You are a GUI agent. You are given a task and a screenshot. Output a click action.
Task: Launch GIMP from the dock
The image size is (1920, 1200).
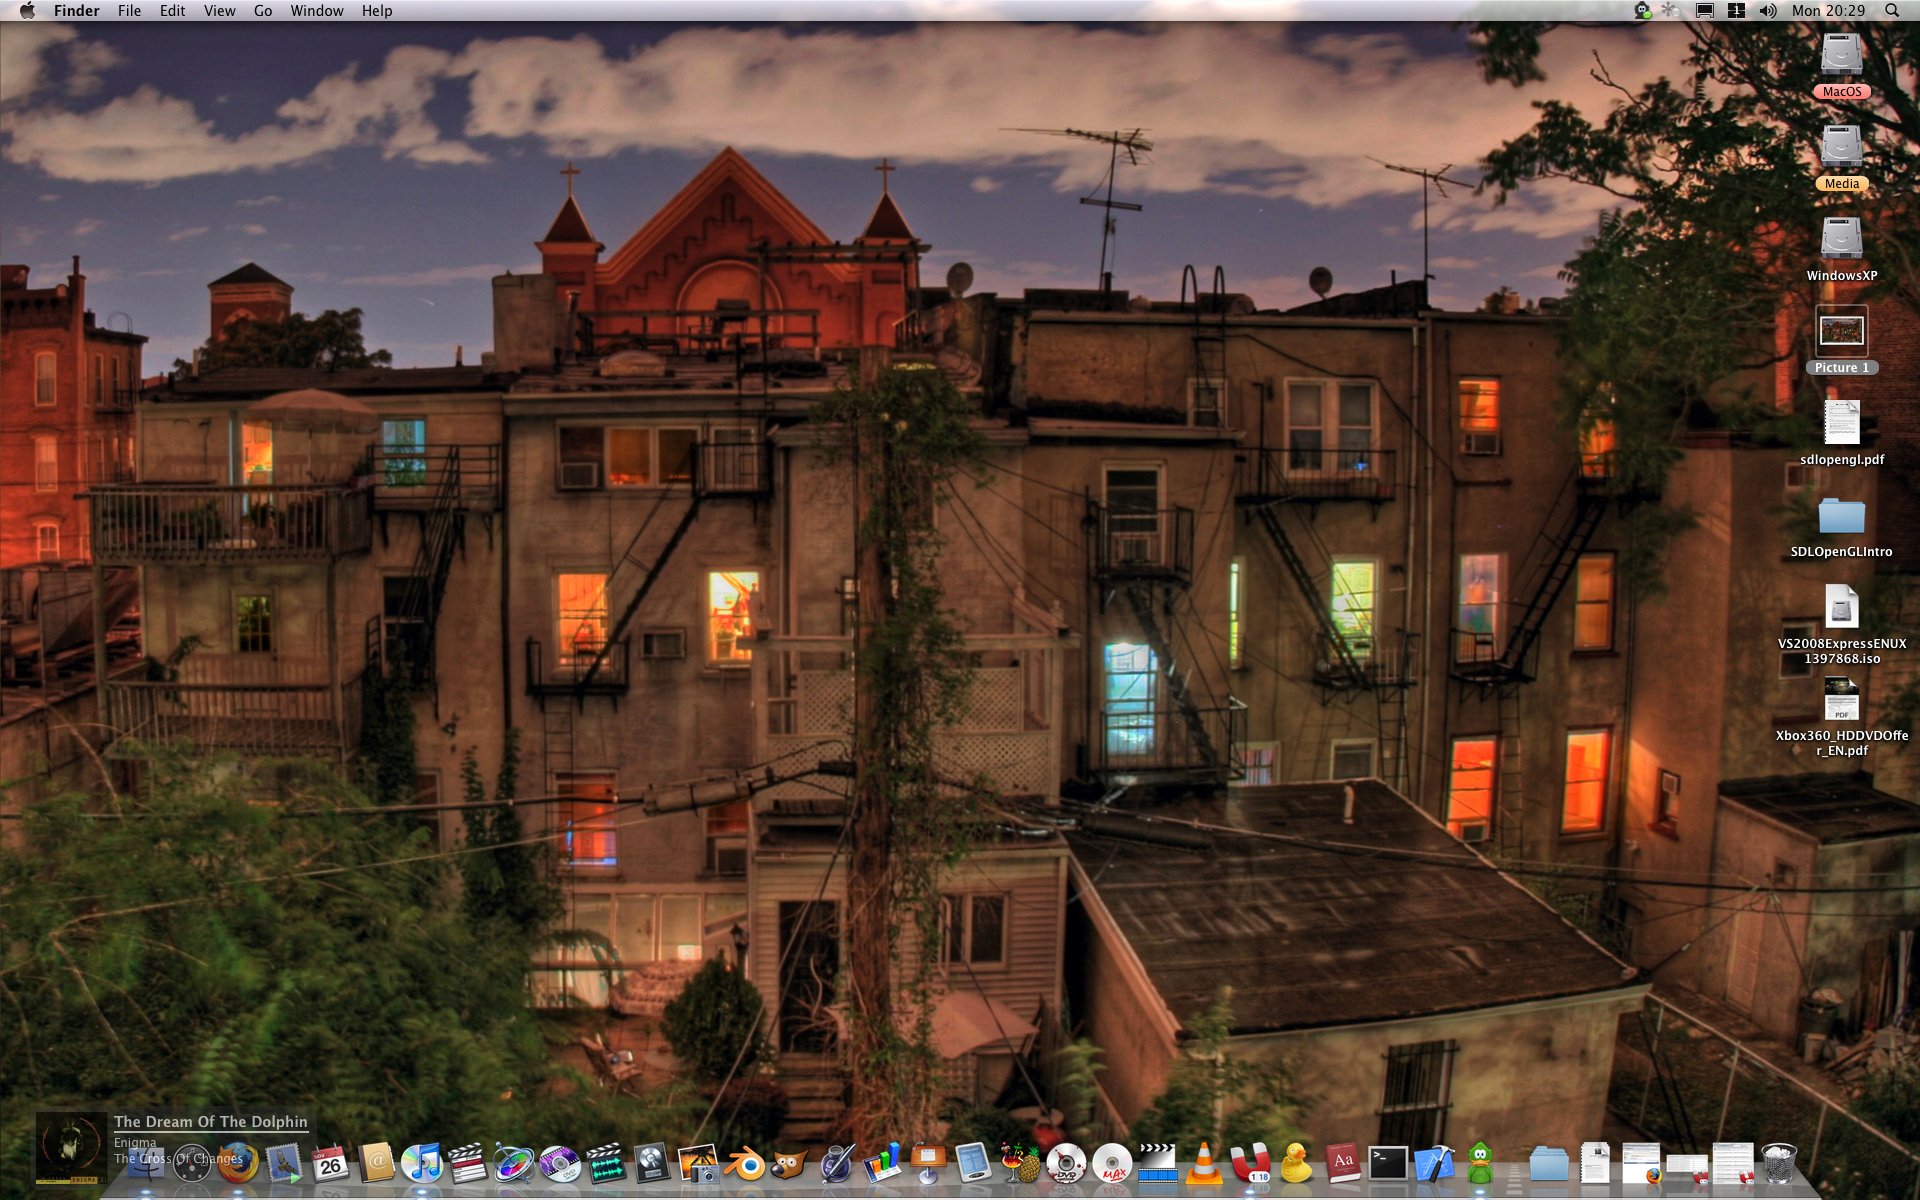point(790,1163)
